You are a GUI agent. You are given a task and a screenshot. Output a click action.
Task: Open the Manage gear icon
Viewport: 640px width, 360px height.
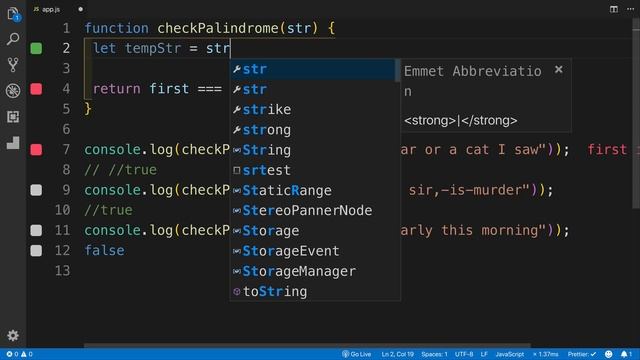pos(13,336)
